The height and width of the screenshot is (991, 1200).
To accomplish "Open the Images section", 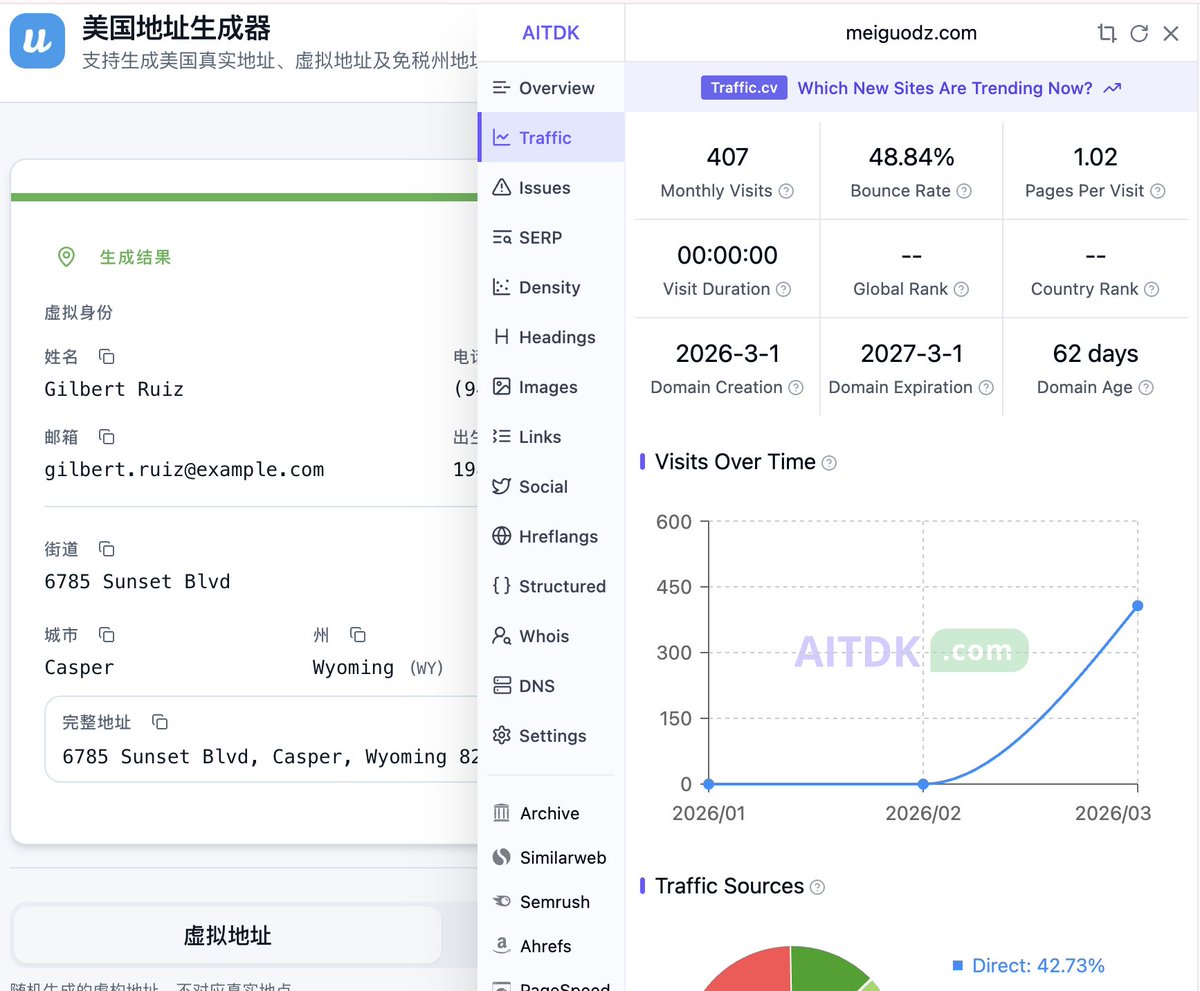I will point(551,387).
